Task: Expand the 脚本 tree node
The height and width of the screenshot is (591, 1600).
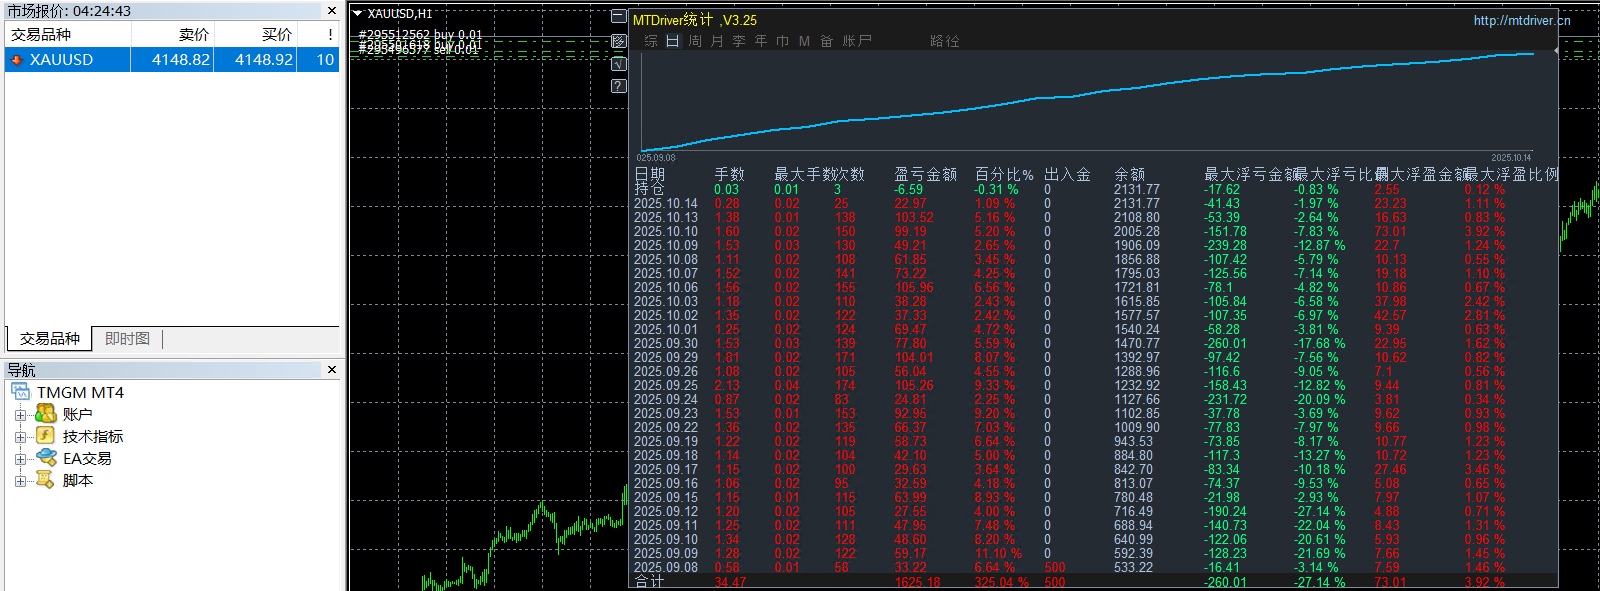Action: (20, 481)
